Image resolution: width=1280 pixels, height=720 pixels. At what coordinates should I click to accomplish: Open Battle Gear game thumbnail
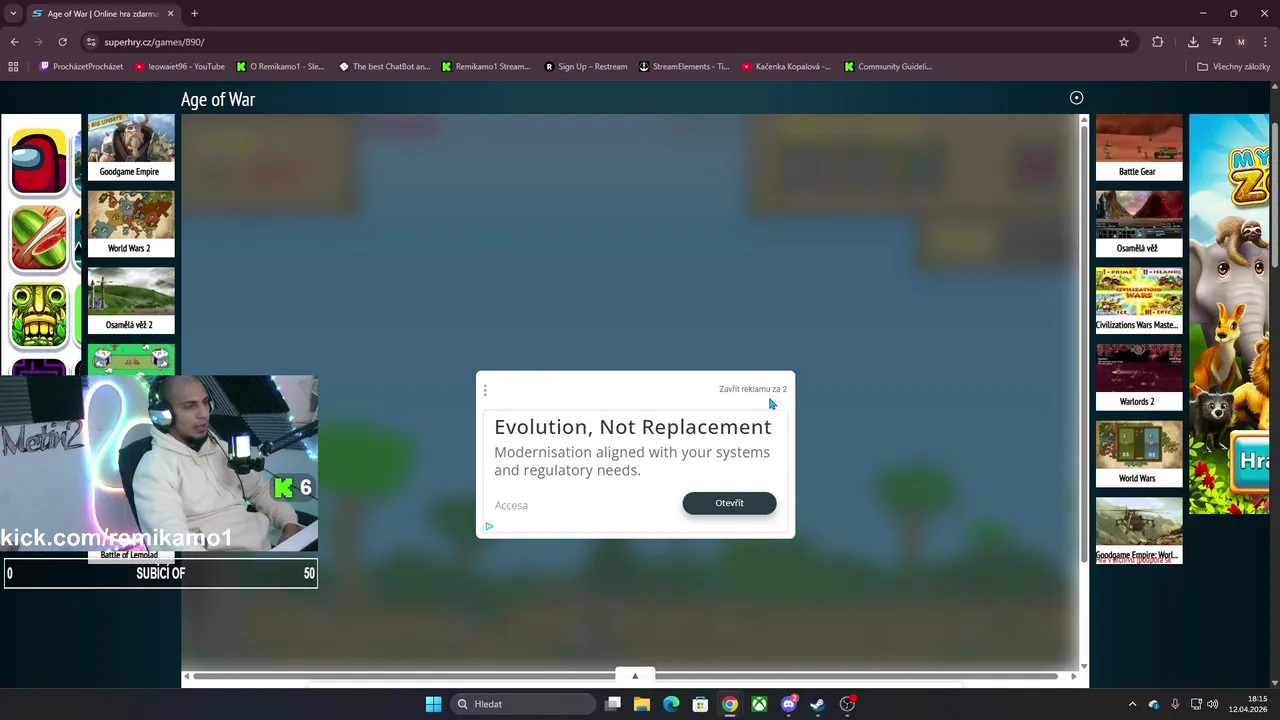pos(1139,147)
